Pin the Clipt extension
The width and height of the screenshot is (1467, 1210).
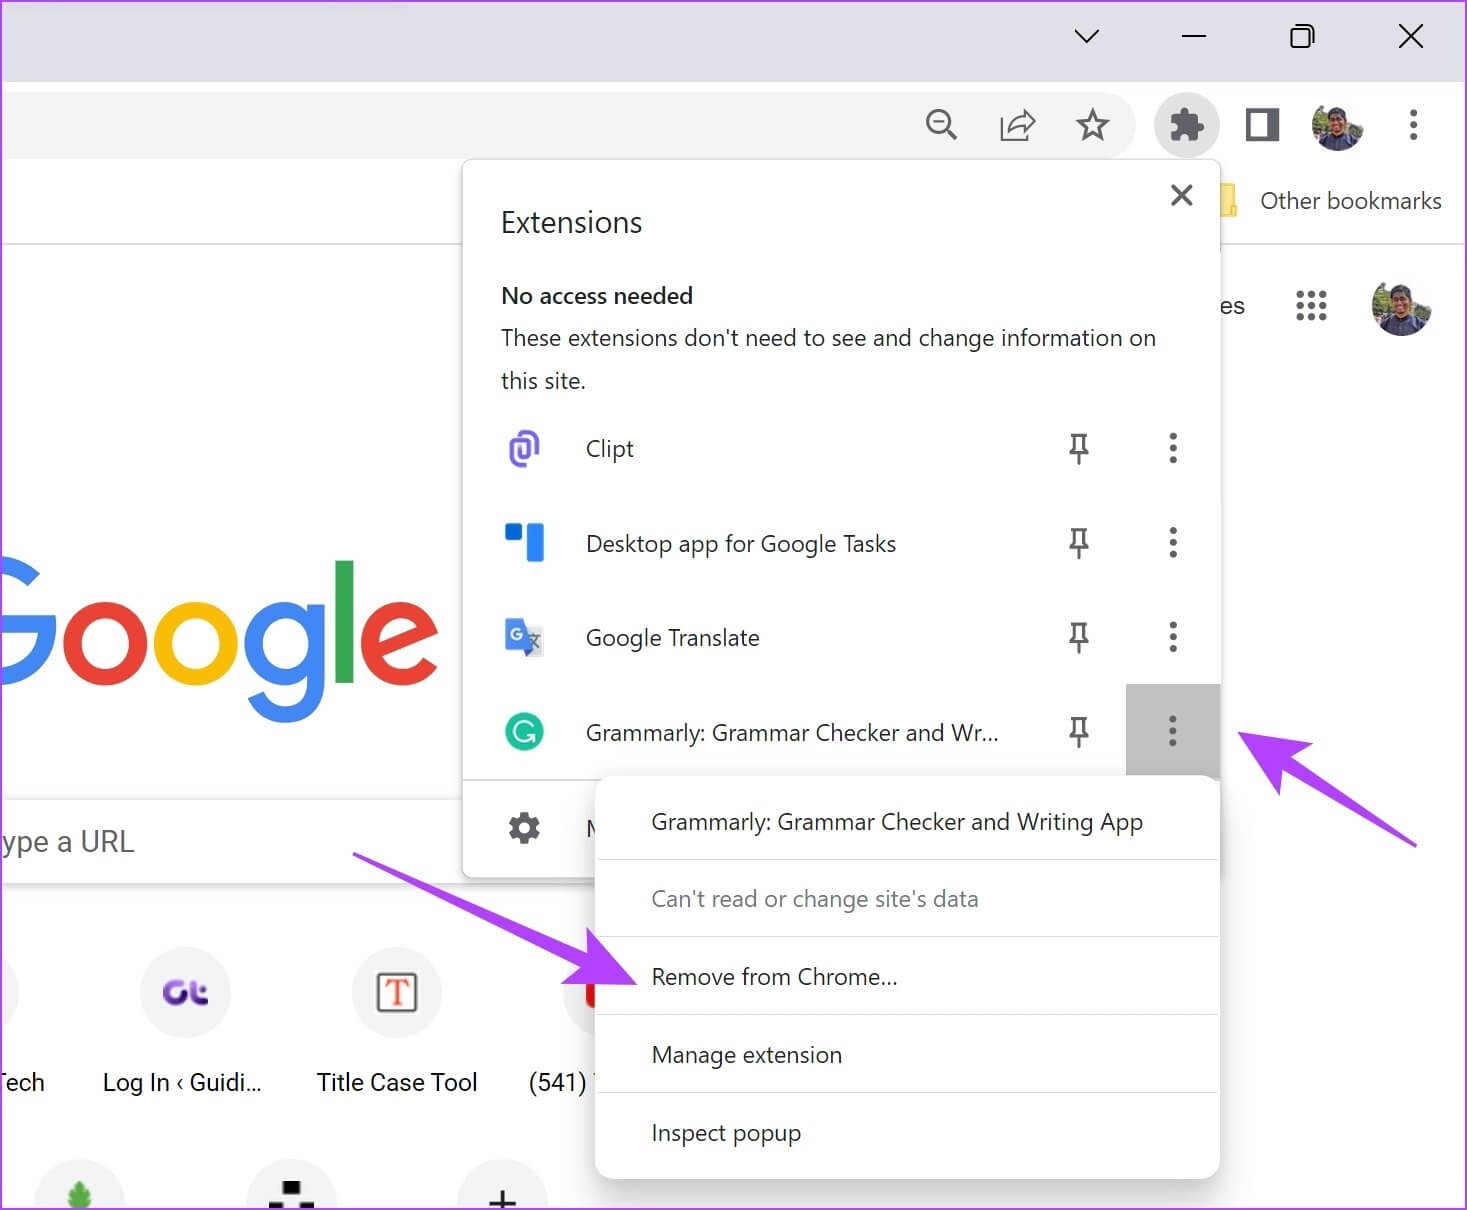1078,448
